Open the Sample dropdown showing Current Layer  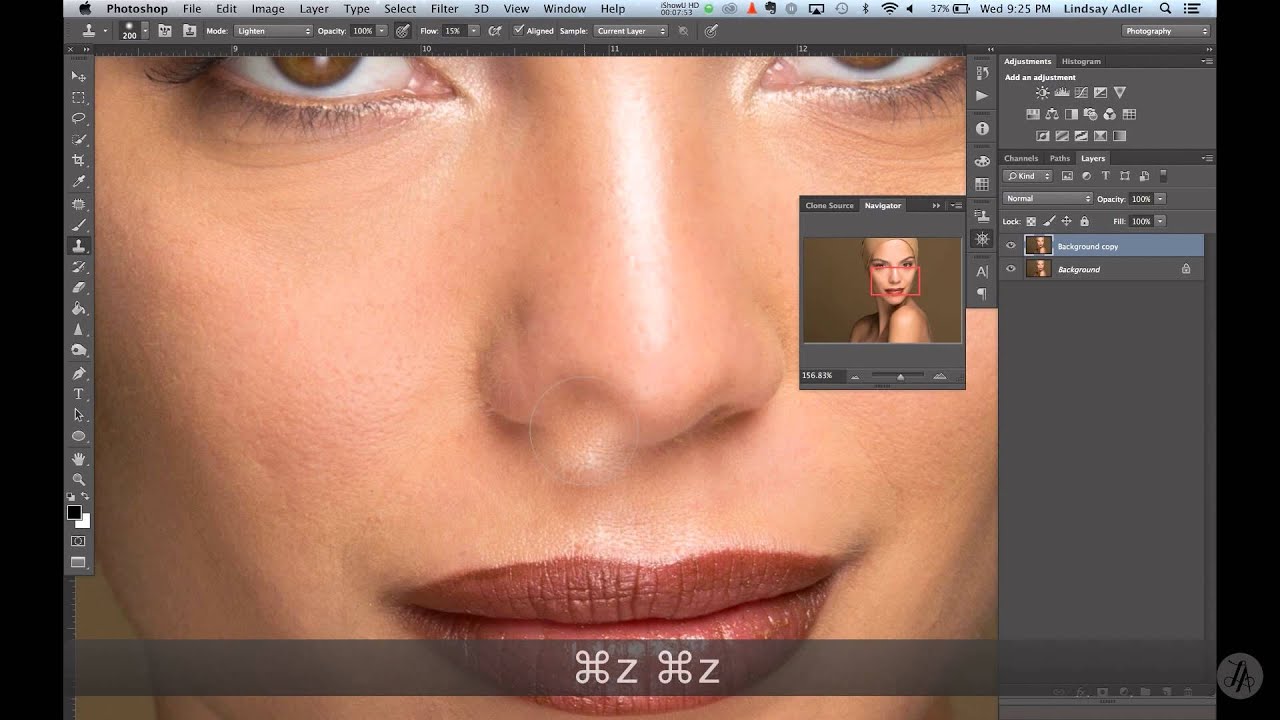[x=631, y=31]
